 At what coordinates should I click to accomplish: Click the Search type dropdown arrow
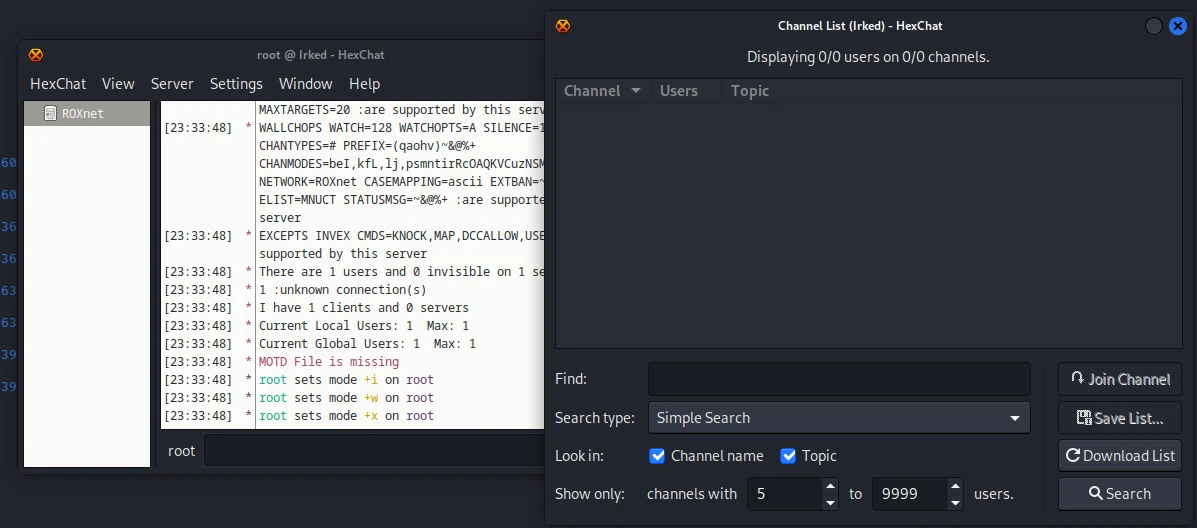1015,418
